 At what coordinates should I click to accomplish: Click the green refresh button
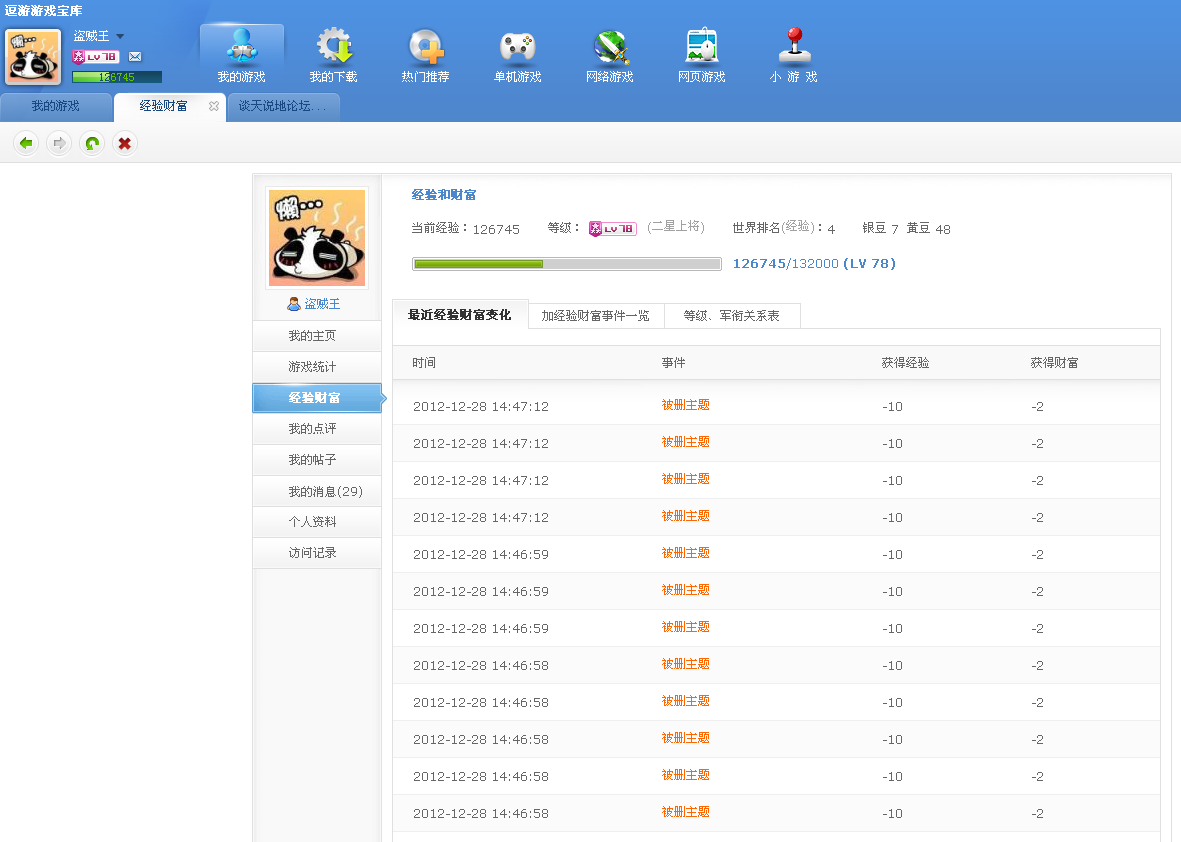pyautogui.click(x=92, y=143)
